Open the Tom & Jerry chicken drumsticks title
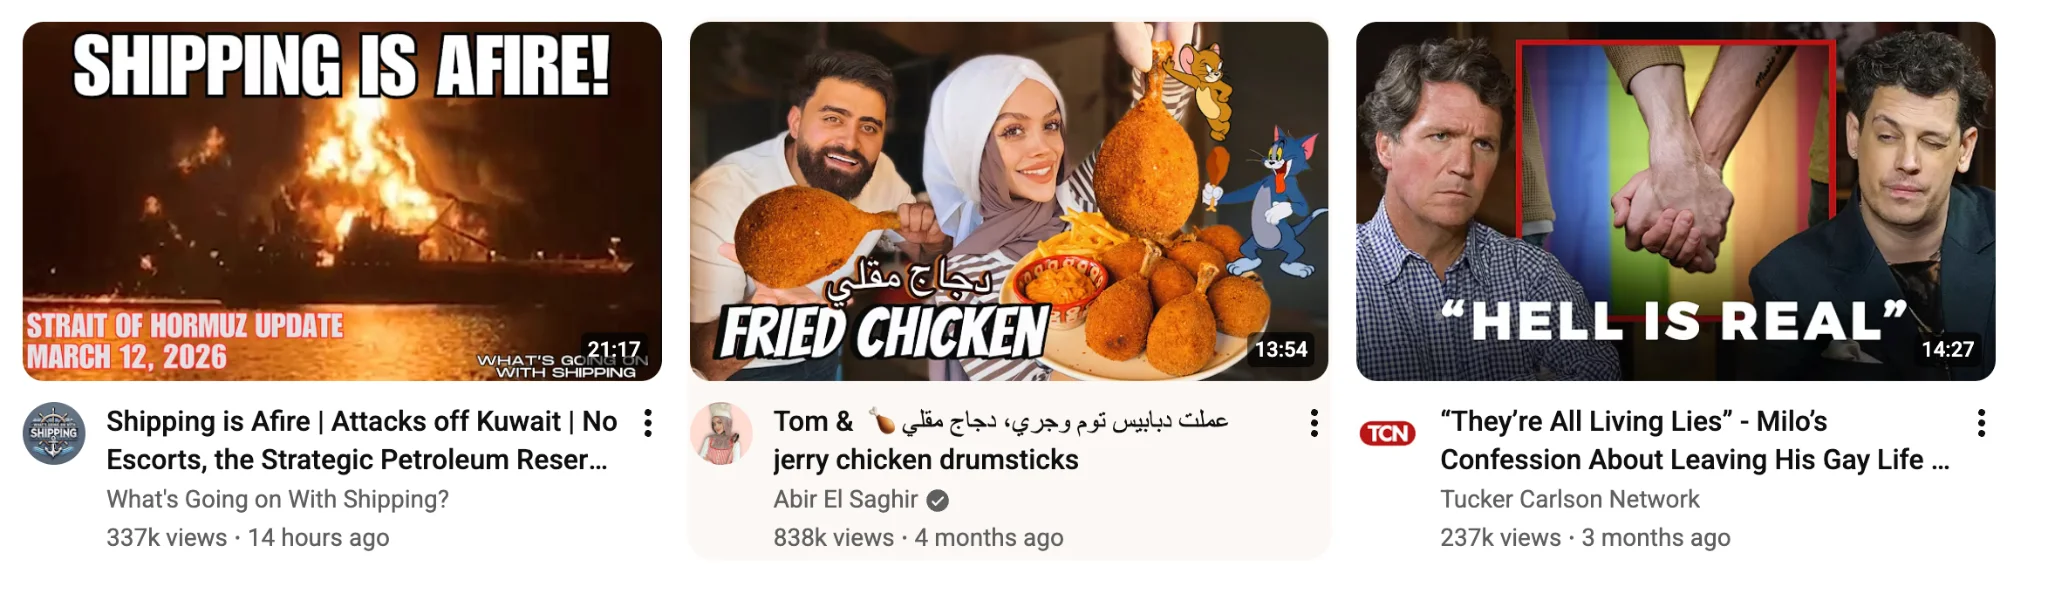Viewport: 2048px width, 600px height. pyautogui.click(x=1001, y=440)
